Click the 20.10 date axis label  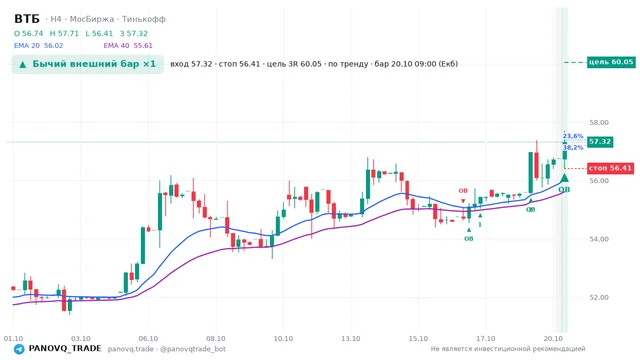point(553,339)
